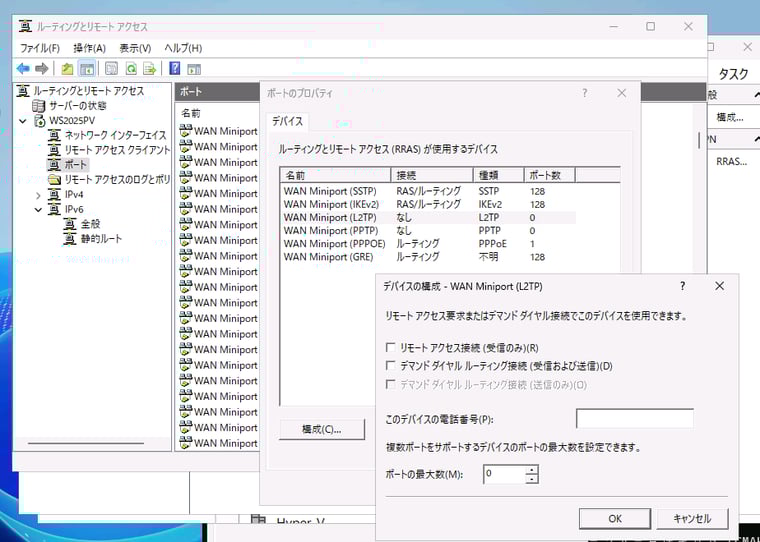The image size is (760, 542).
Task: Collapse the IPv6 tree node
Action: [38, 210]
